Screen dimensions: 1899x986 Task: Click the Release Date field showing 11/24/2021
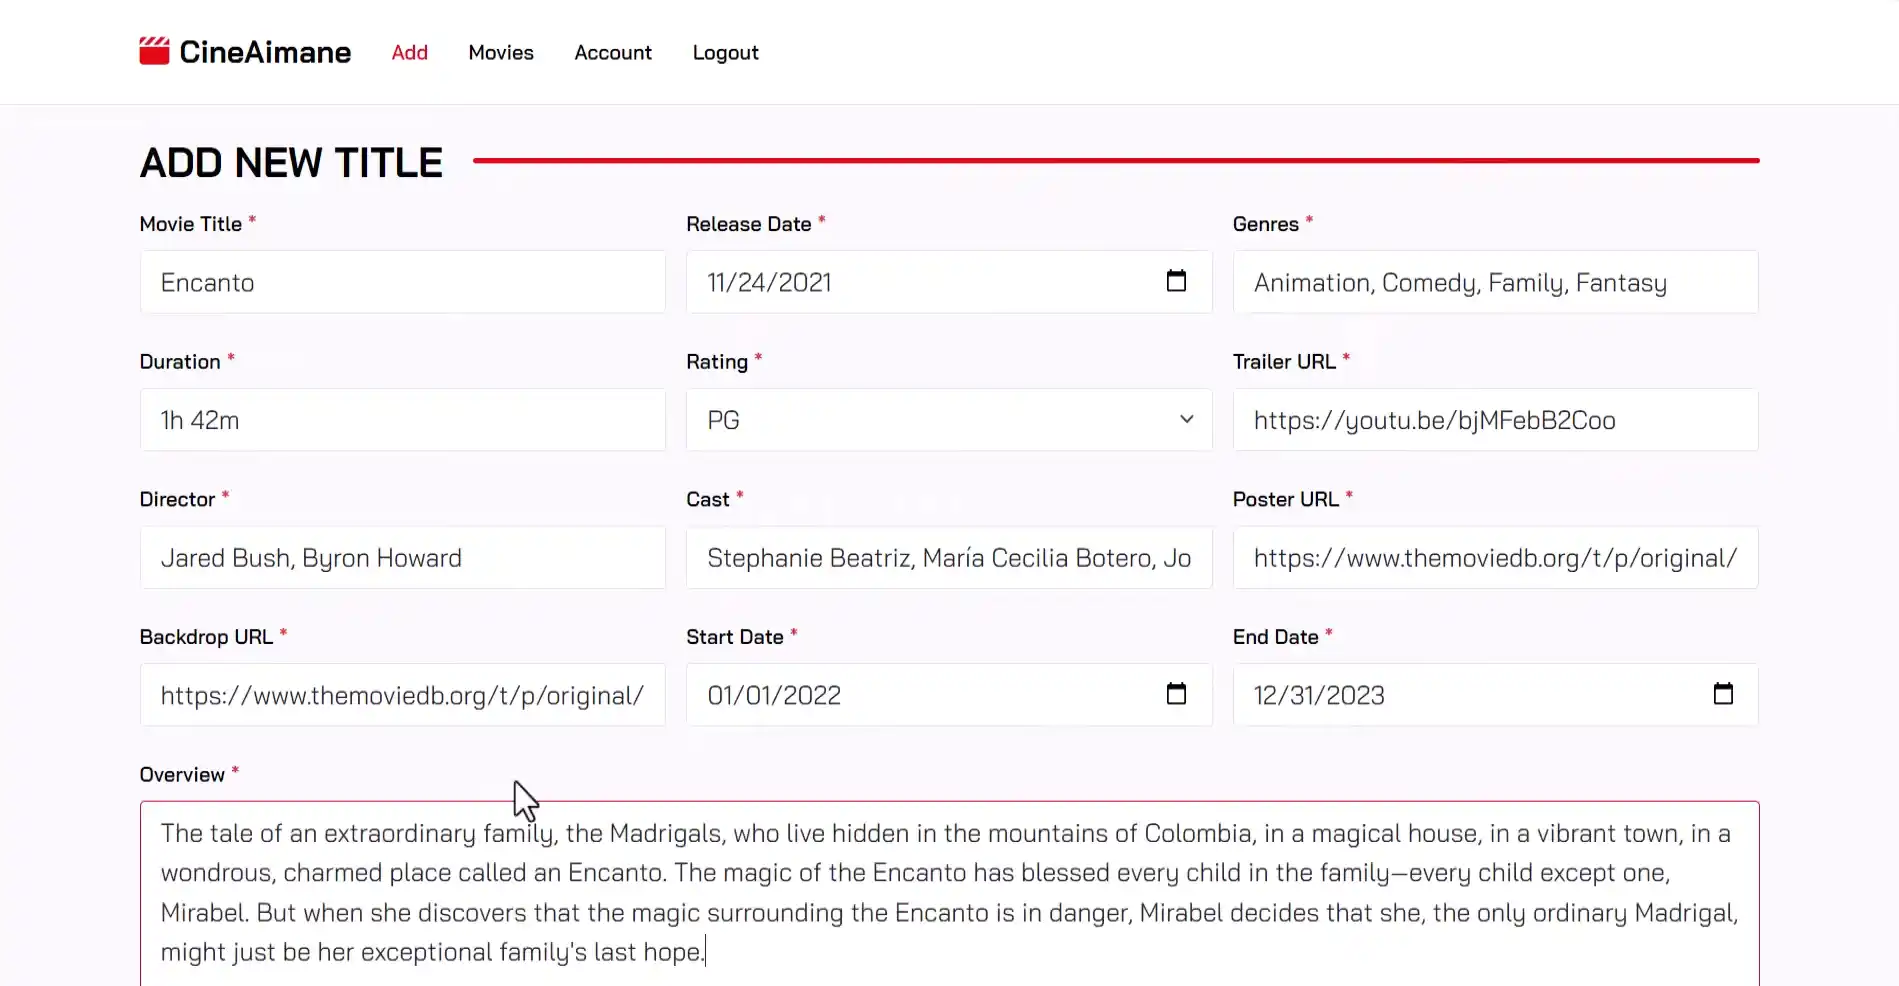pyautogui.click(x=949, y=282)
